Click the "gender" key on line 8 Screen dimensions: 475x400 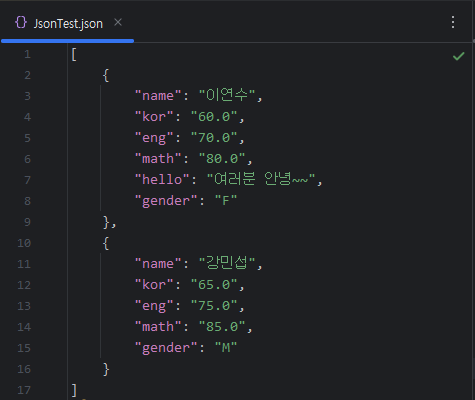click(166, 201)
